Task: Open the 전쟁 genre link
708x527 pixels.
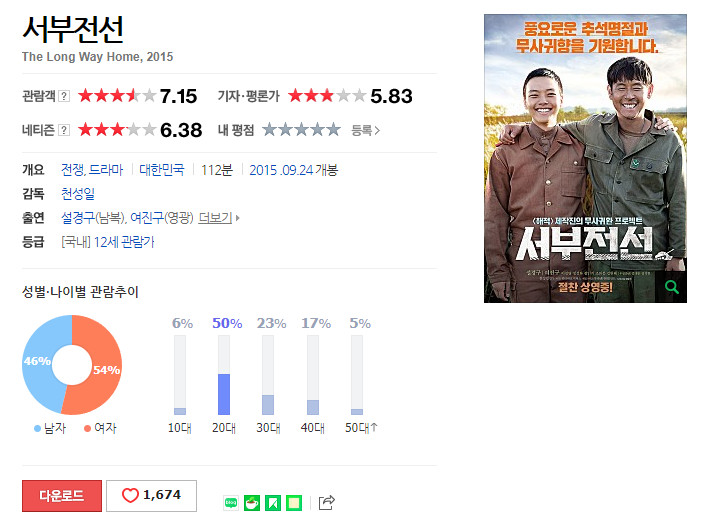Action: [x=72, y=170]
